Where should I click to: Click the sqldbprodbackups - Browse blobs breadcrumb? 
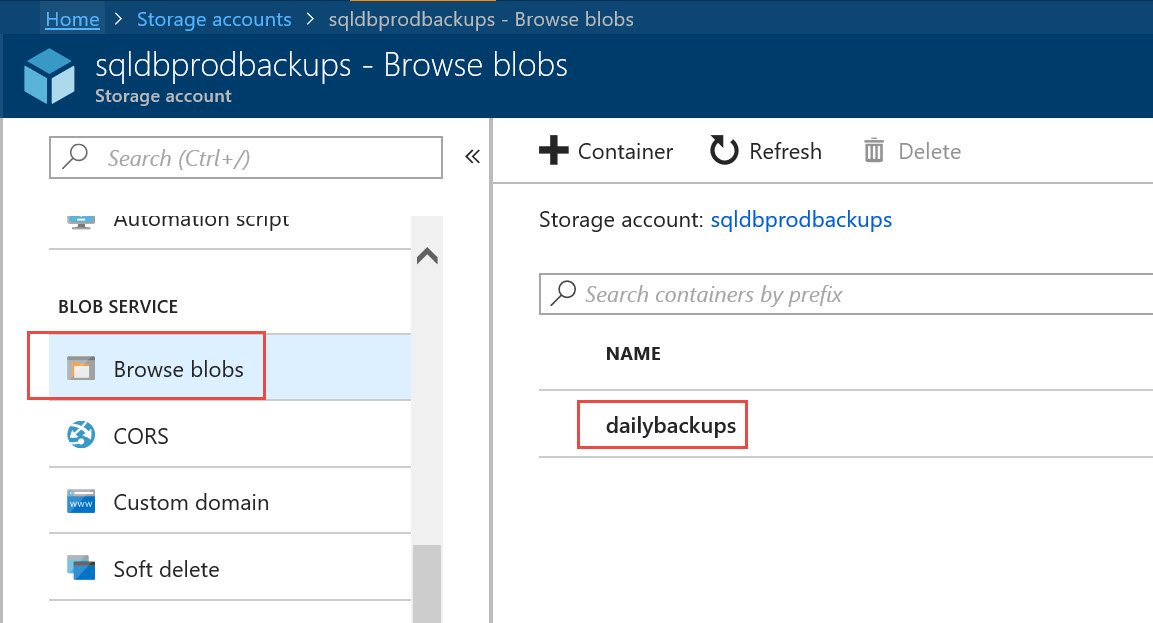point(481,19)
